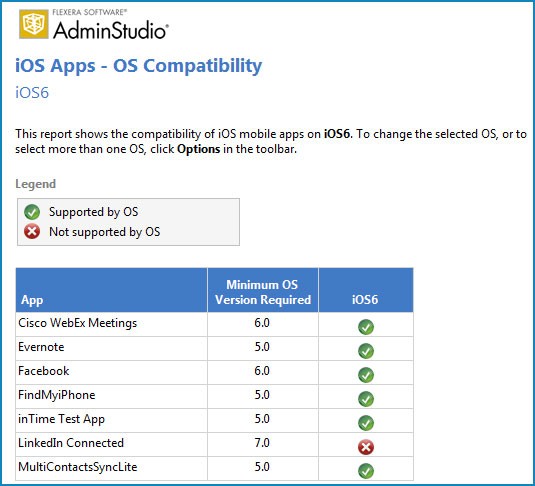Click the AdminStudio cube logo icon
This screenshot has height=486, width=535.
coord(33,24)
